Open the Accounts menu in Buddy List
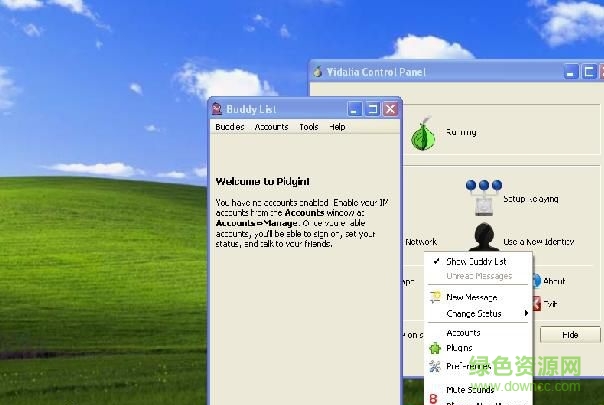Image resolution: width=604 pixels, height=405 pixels. (271, 127)
